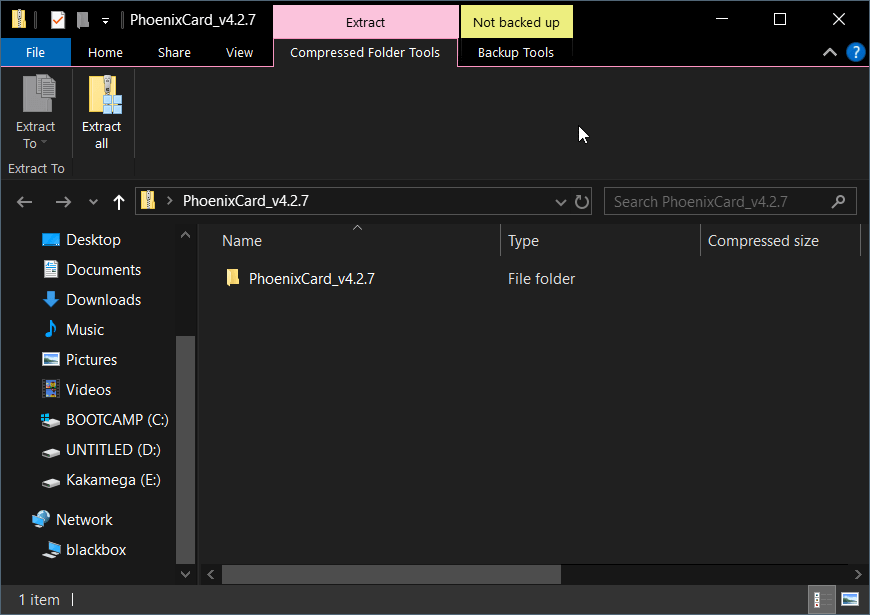Open the BOOTCAMP (C:) drive
The height and width of the screenshot is (615, 870).
pyautogui.click(x=117, y=420)
